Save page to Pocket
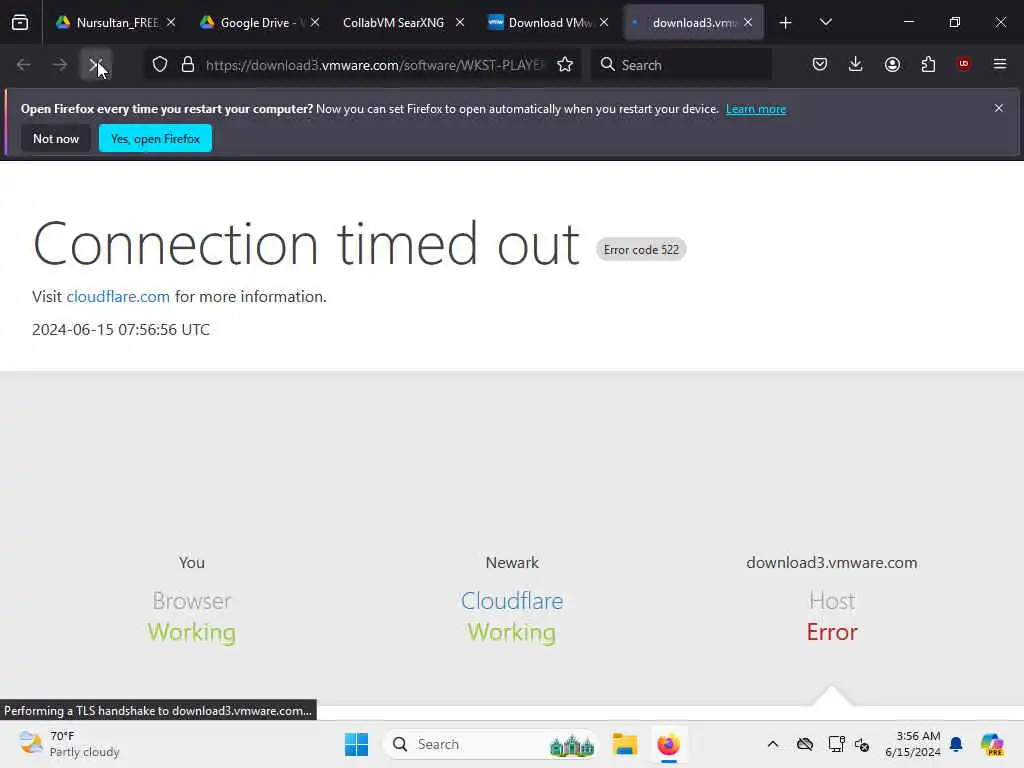 click(820, 64)
